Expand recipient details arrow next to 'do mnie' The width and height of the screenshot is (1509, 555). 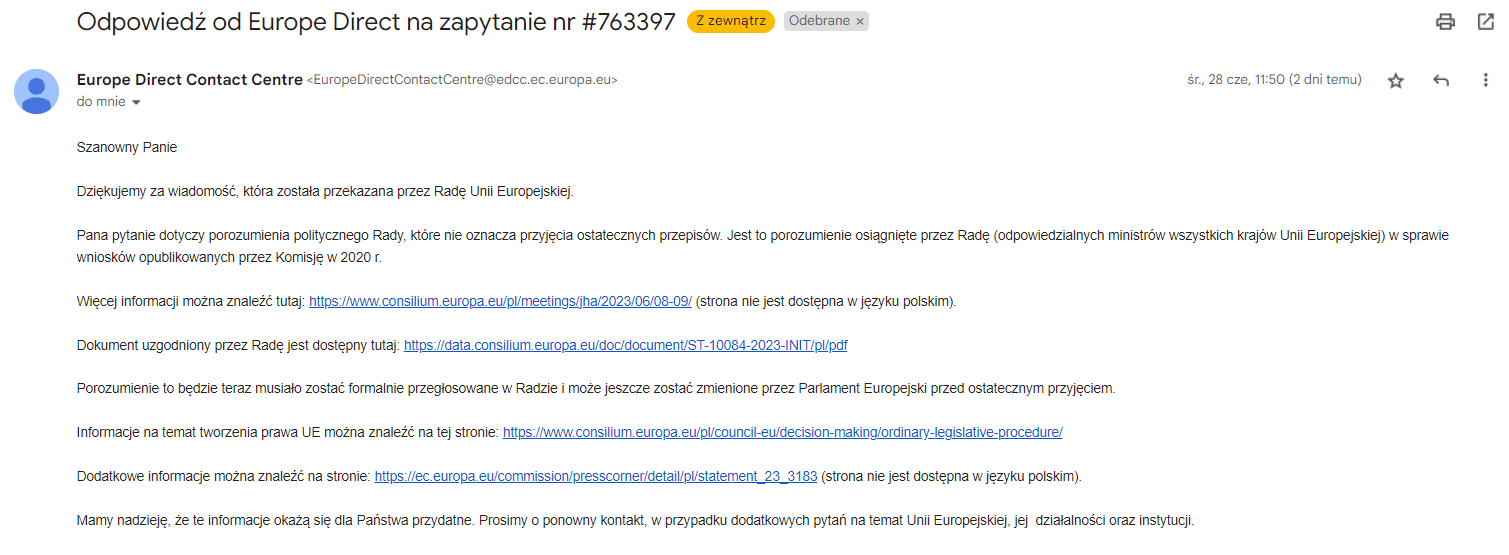[136, 102]
